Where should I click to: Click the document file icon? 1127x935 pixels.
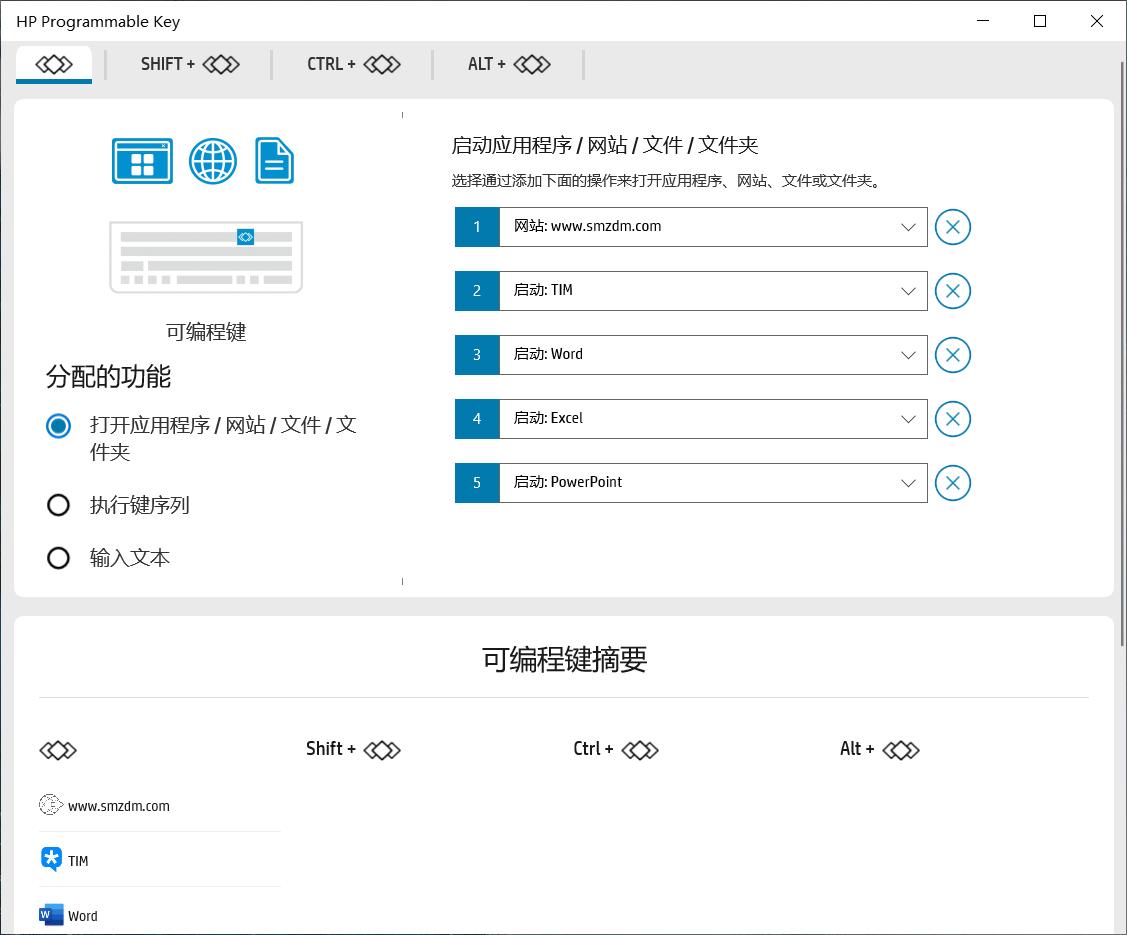point(275,161)
